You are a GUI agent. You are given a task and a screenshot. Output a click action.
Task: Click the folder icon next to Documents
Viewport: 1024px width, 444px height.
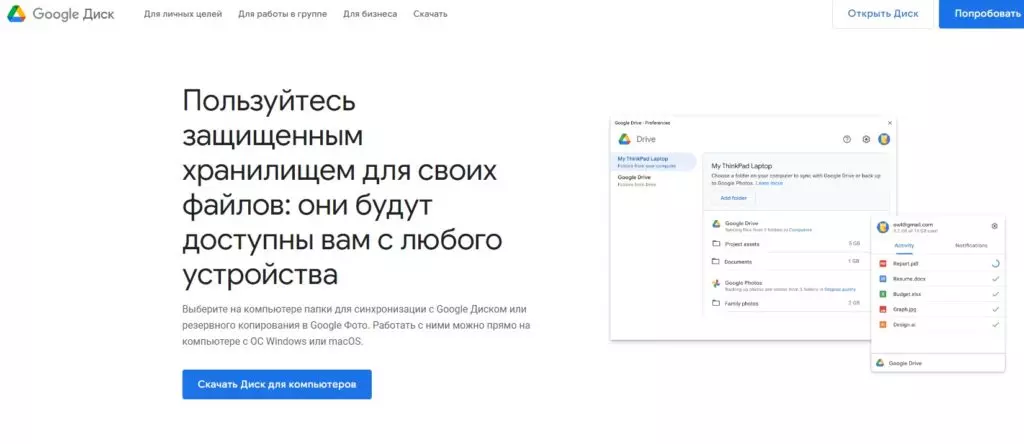716,261
